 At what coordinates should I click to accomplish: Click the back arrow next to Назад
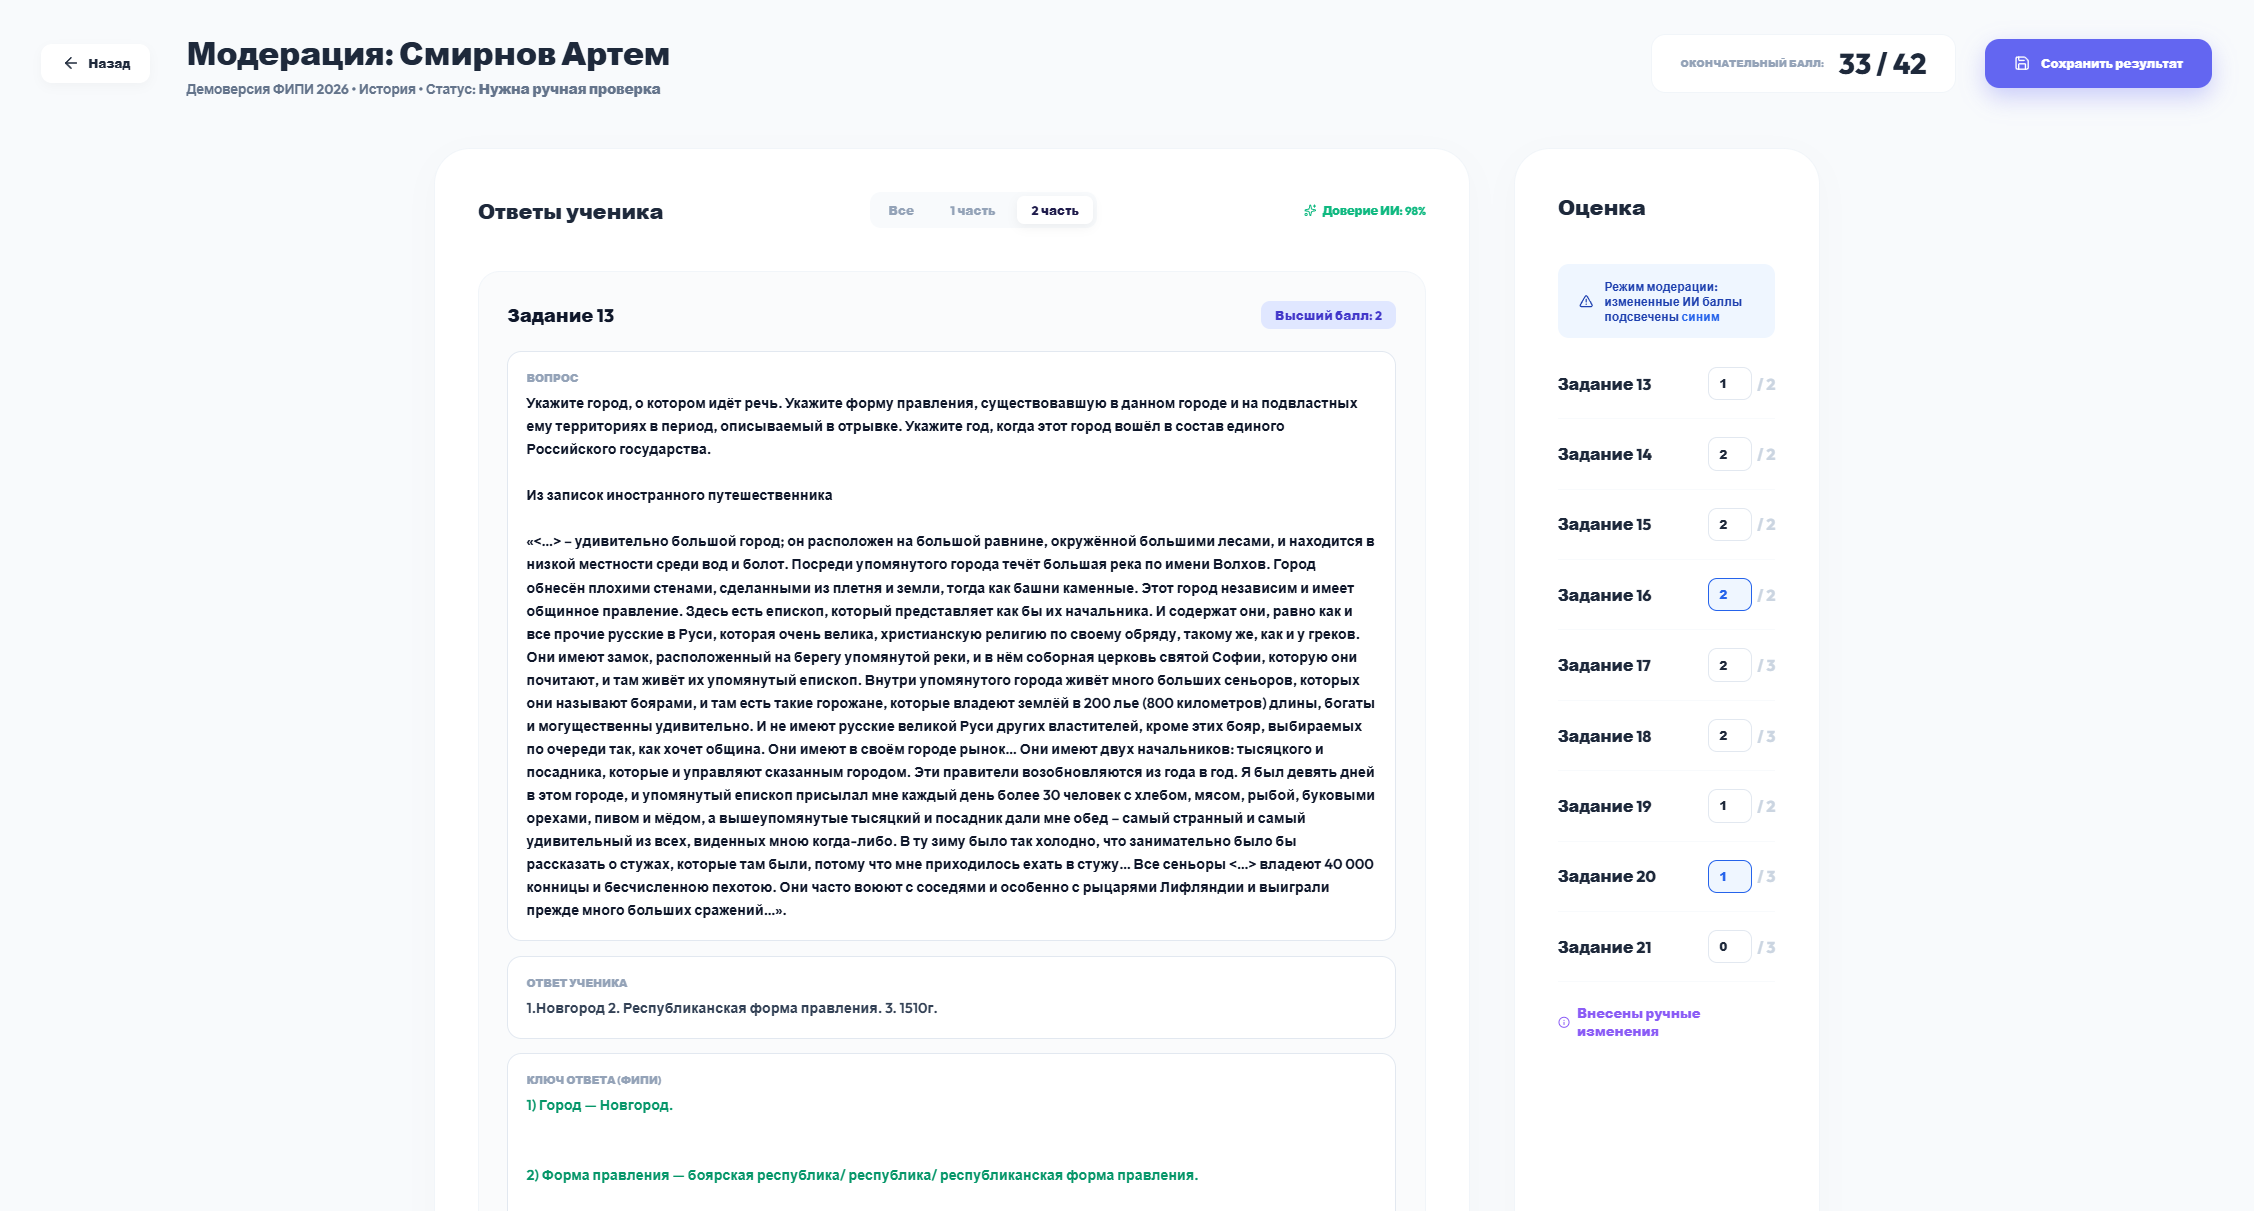(x=69, y=62)
